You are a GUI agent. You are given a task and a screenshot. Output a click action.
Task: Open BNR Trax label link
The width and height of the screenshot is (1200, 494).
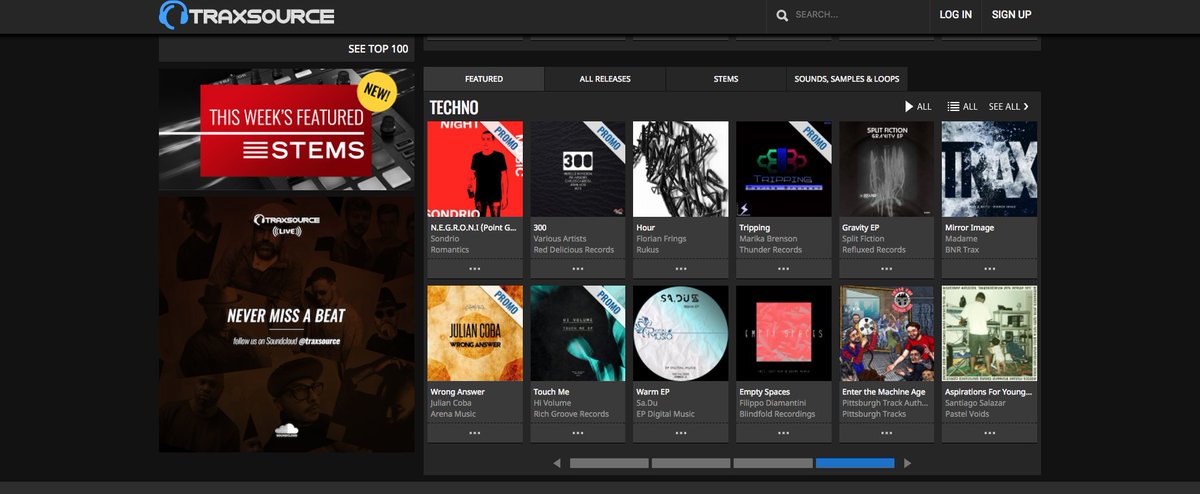coord(964,250)
